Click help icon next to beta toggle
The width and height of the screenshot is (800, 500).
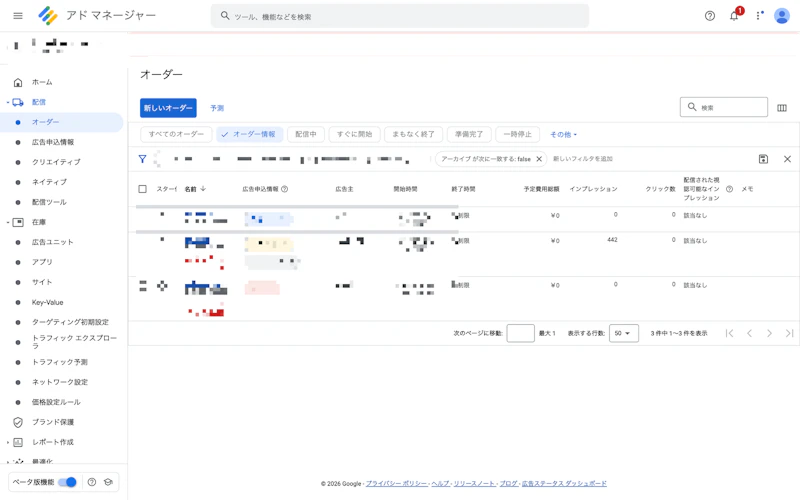point(92,482)
